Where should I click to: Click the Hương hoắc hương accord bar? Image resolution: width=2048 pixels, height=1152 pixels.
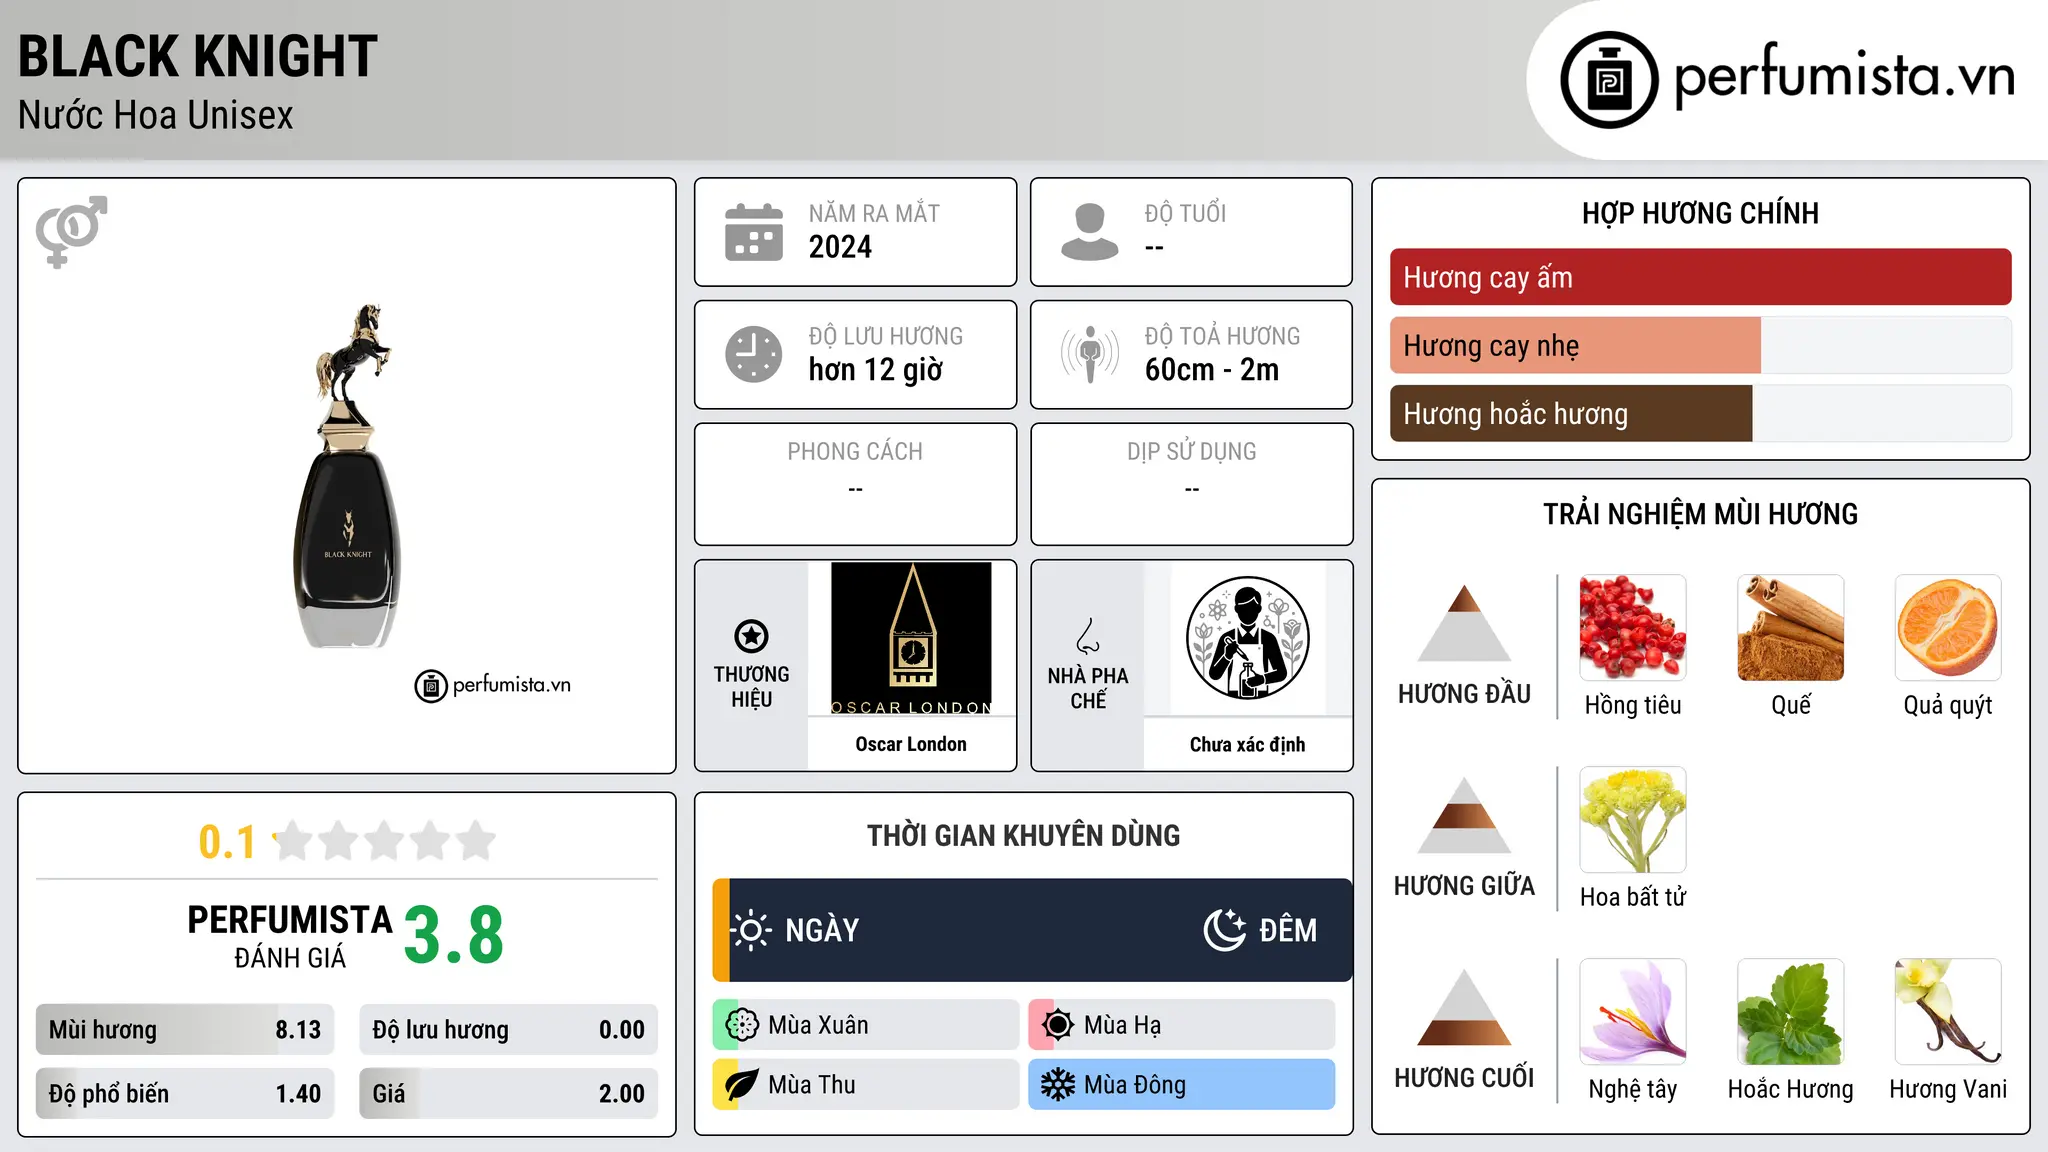pyautogui.click(x=1700, y=413)
